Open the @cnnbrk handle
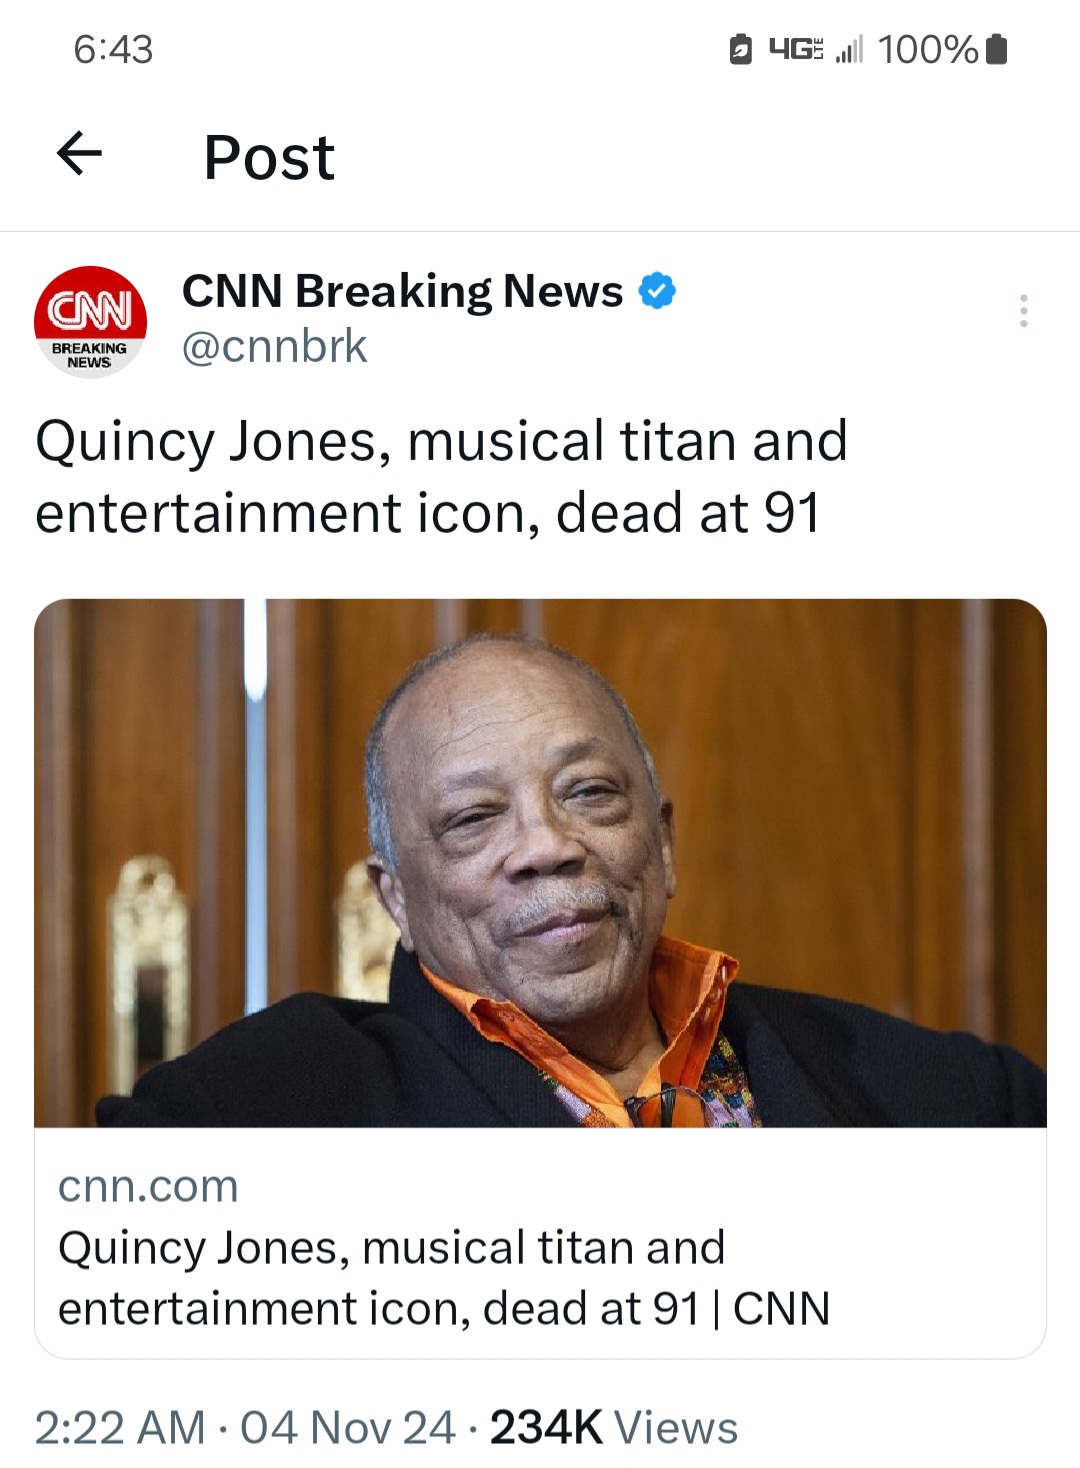1080x1468 pixels. 274,347
